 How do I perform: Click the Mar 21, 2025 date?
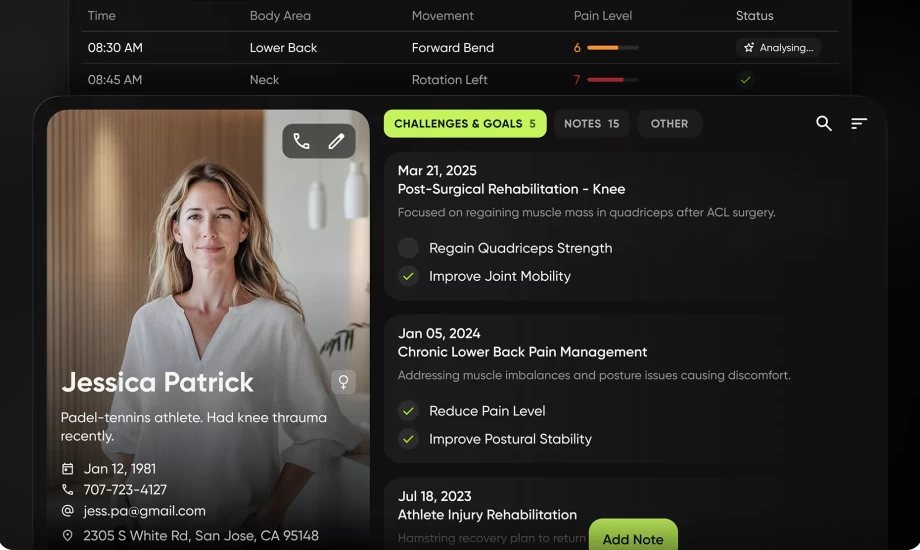point(437,170)
